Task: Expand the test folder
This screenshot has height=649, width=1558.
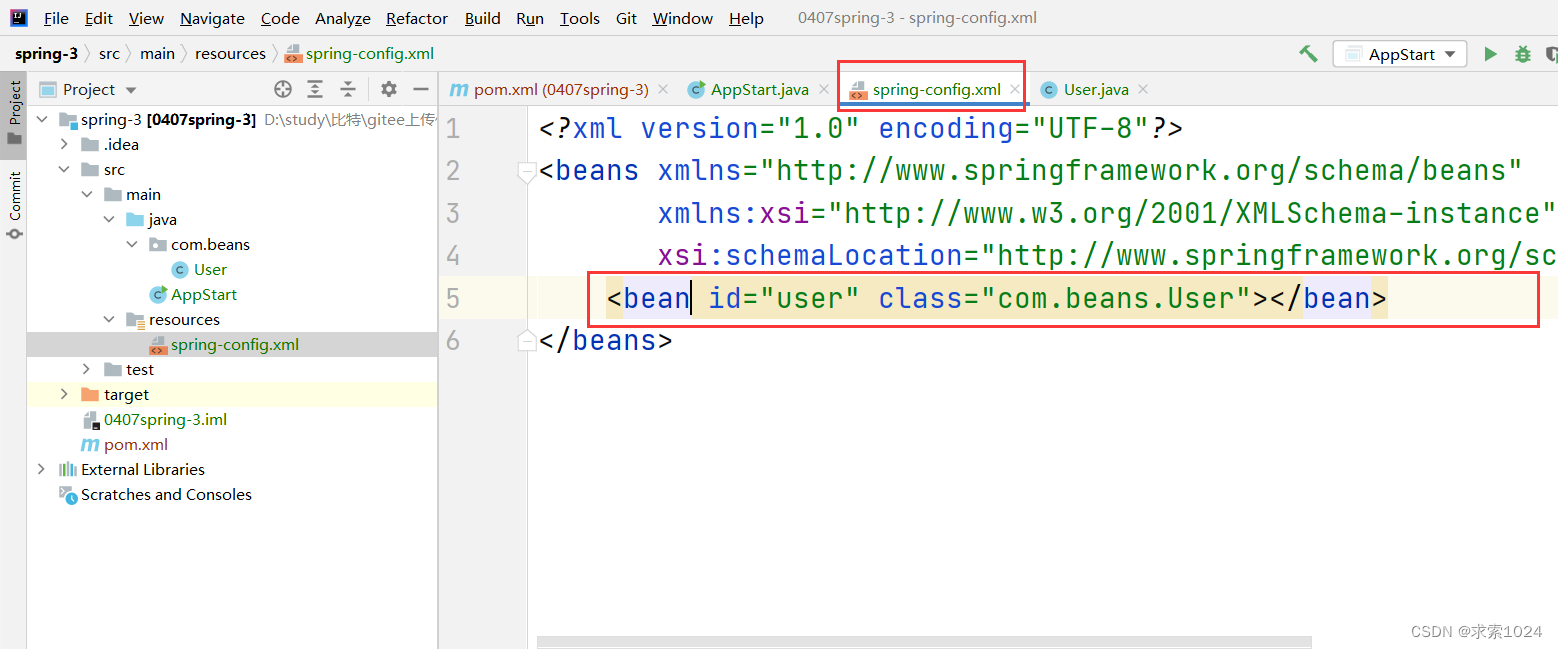Action: click(x=87, y=369)
